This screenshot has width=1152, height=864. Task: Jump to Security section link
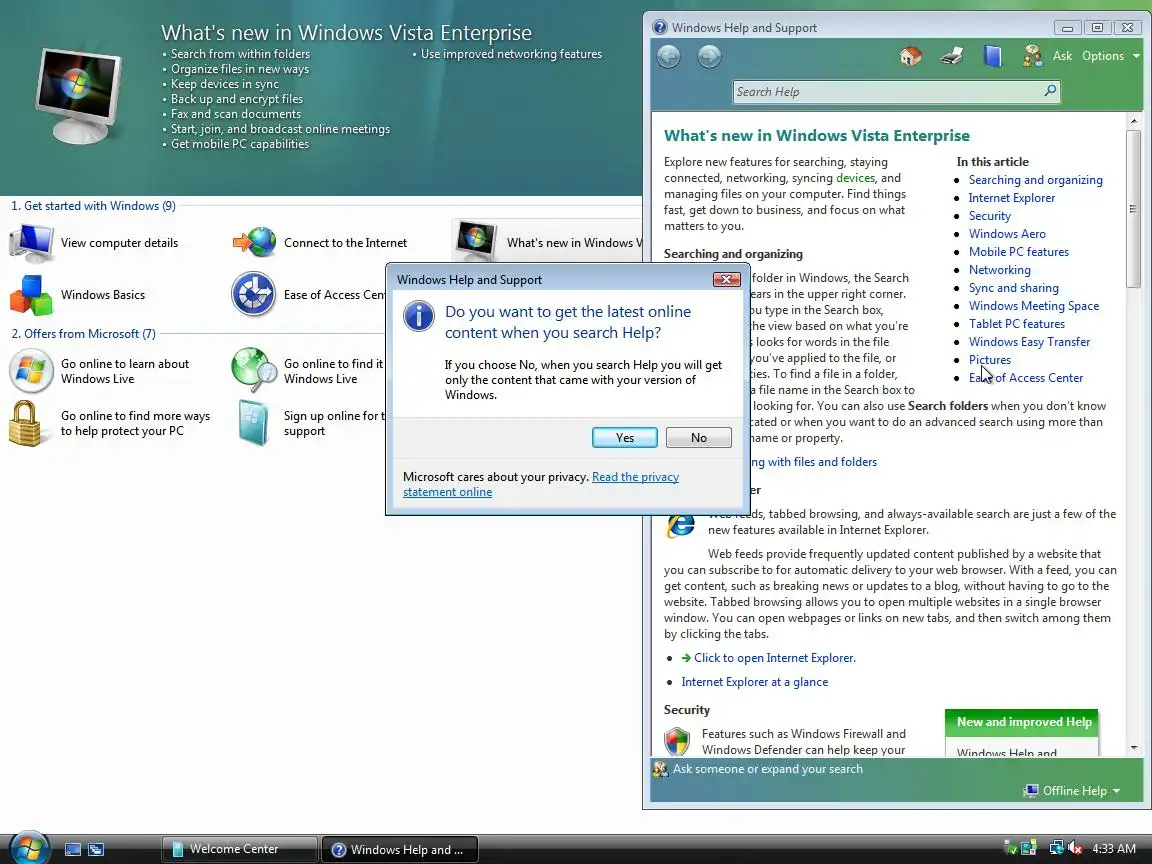pos(990,216)
